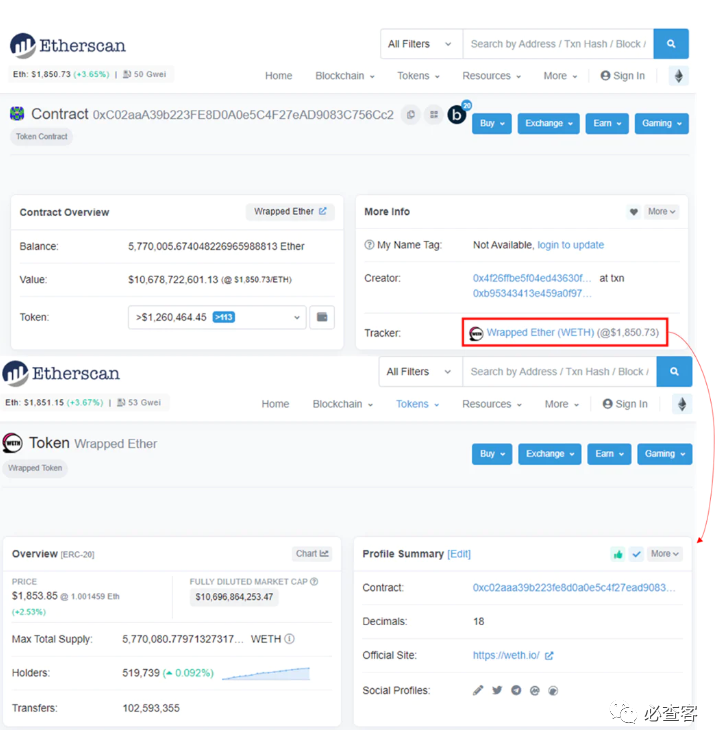
Task: Expand upper Buy dropdown button
Action: click(x=492, y=124)
